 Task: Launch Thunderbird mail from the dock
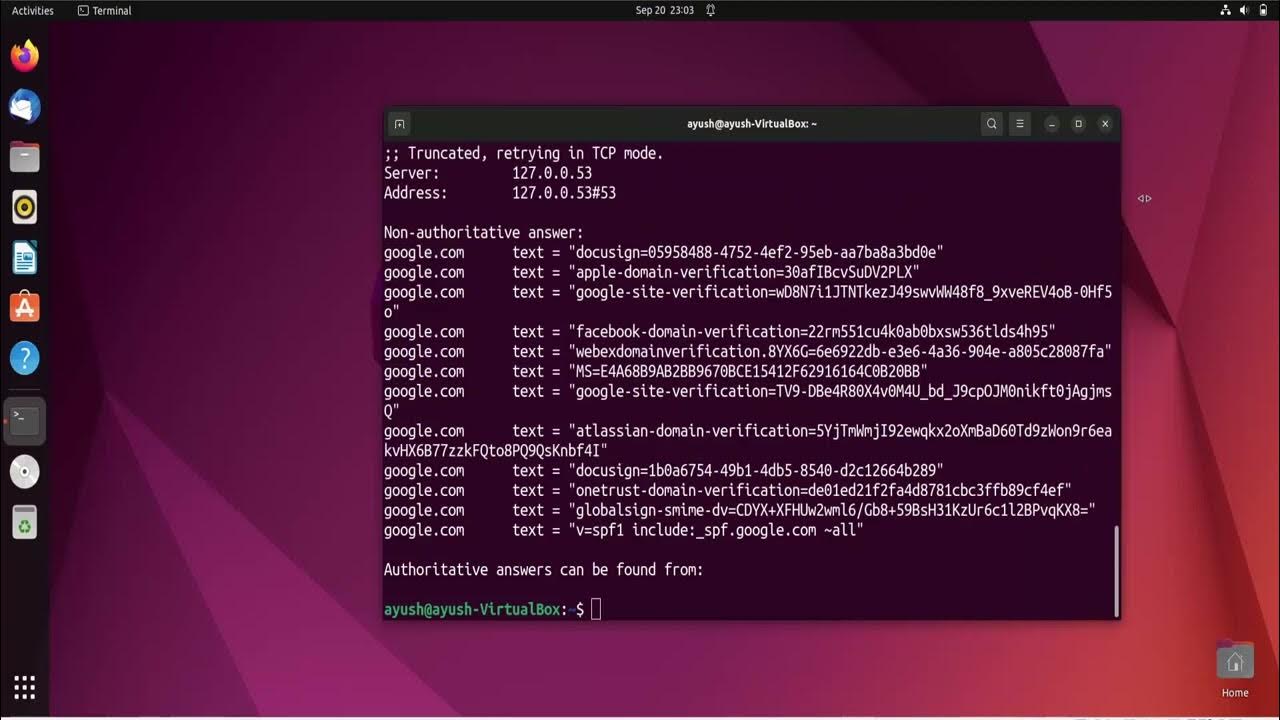coord(25,105)
